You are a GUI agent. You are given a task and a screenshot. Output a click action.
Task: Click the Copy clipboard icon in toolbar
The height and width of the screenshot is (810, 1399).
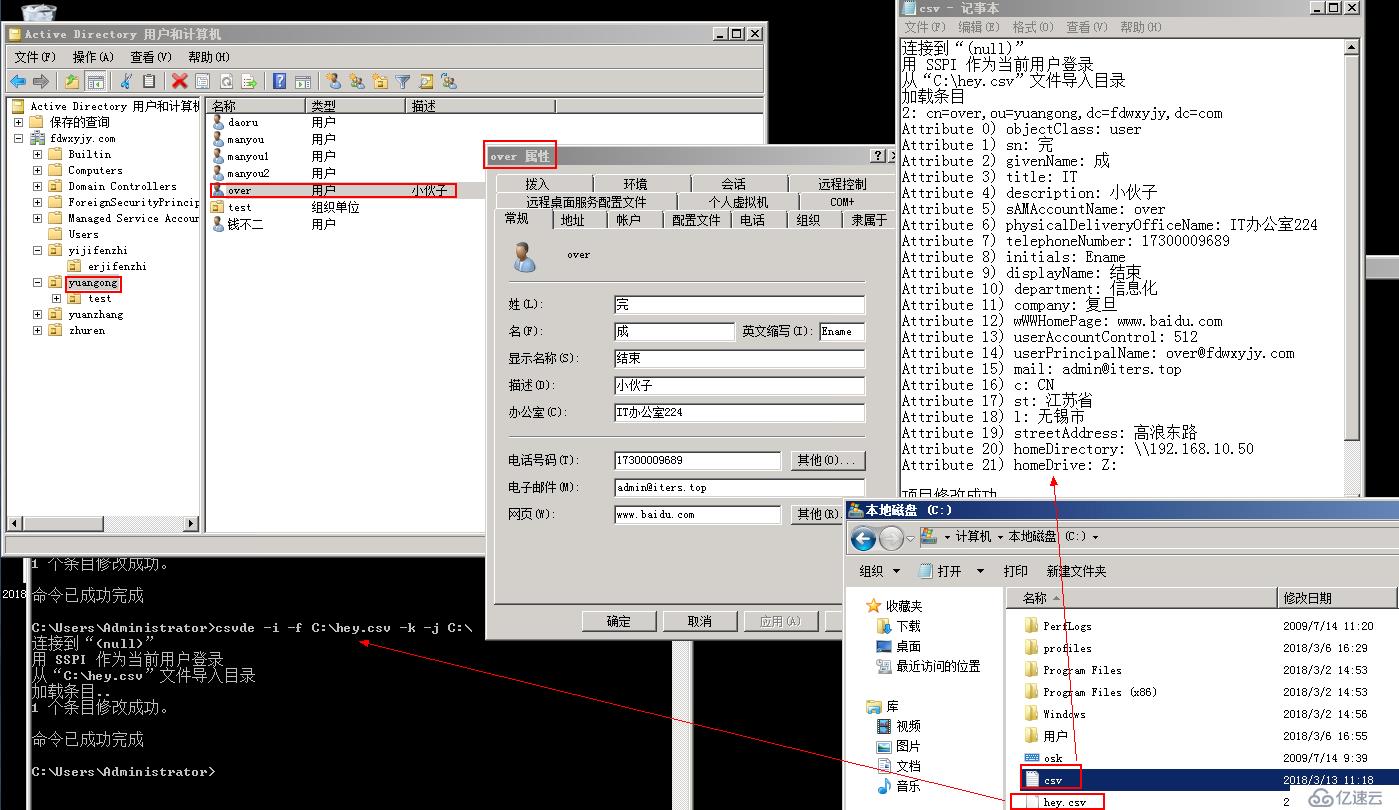(149, 82)
